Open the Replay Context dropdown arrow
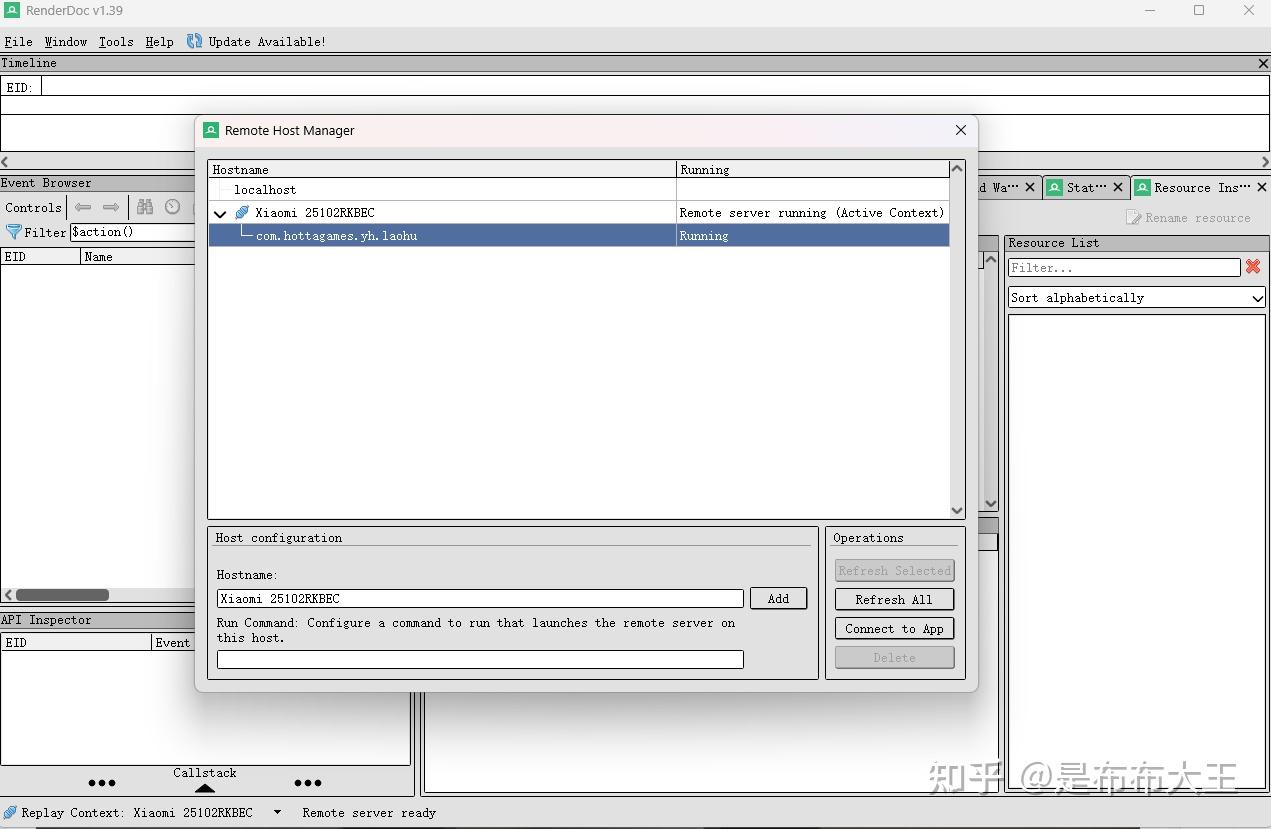This screenshot has height=829, width=1271. coord(277,812)
